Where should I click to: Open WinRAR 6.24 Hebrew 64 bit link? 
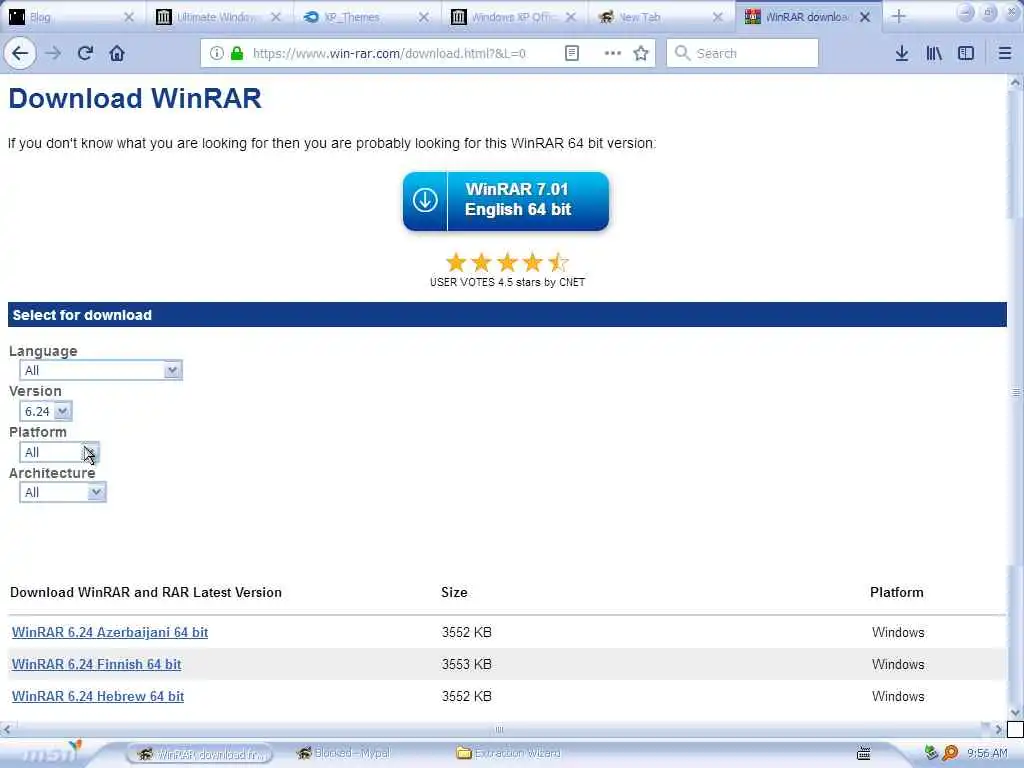click(97, 696)
